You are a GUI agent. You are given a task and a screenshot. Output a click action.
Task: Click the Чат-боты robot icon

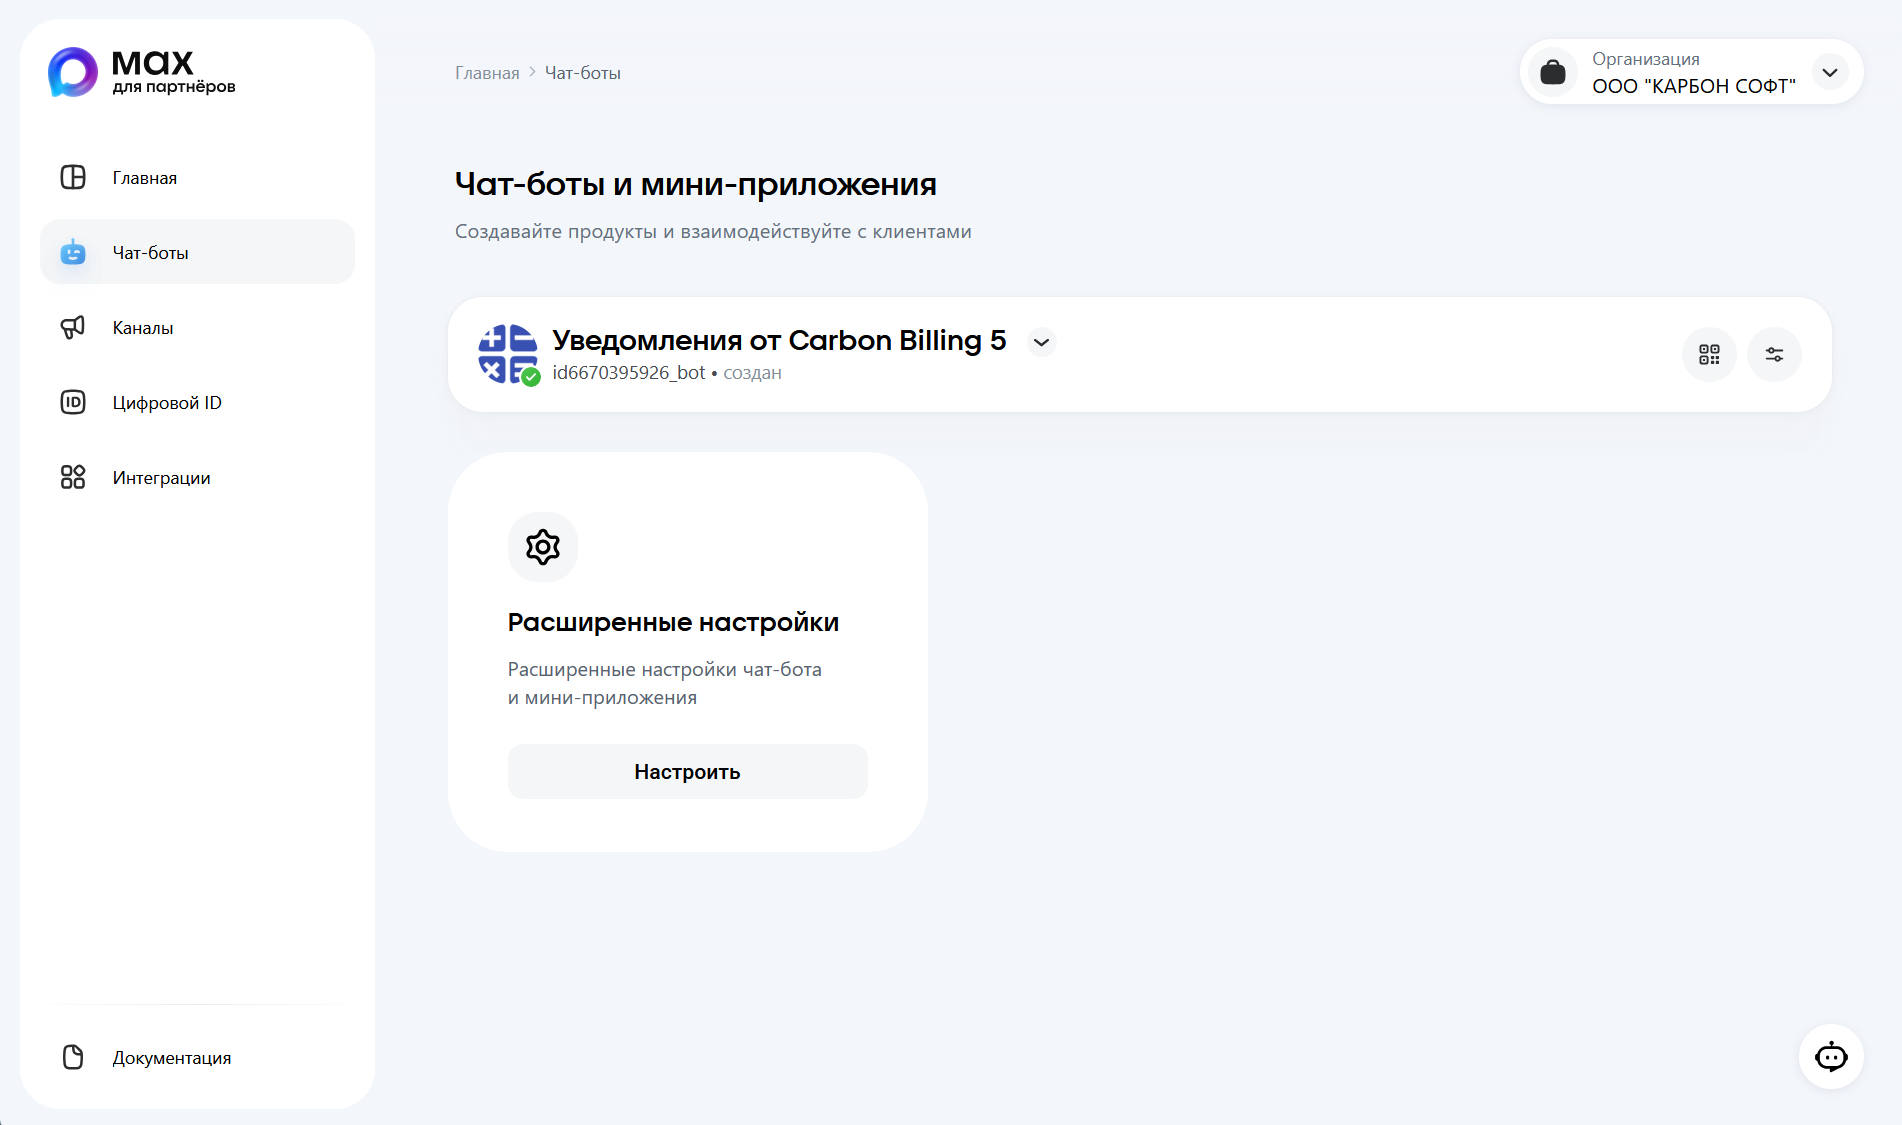[x=73, y=252]
